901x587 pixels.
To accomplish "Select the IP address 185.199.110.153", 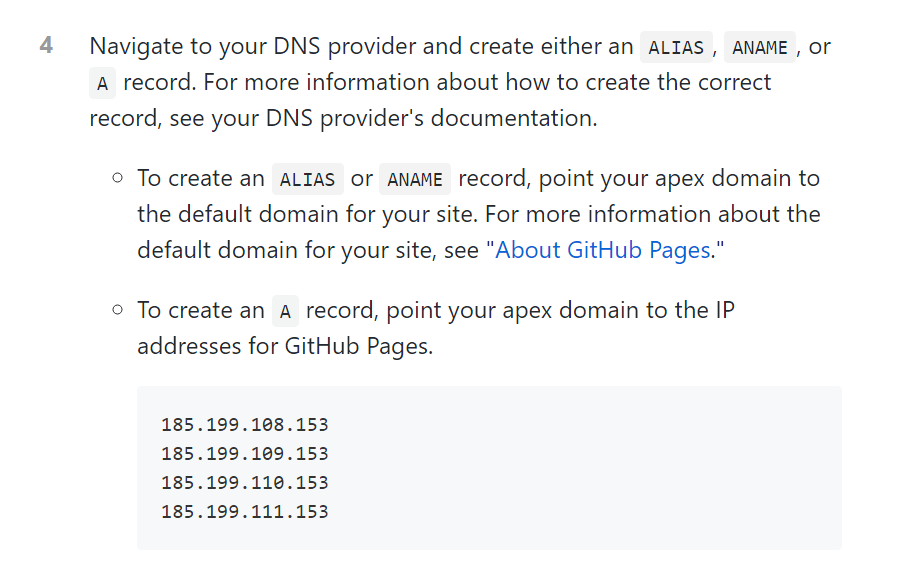I will coord(244,483).
